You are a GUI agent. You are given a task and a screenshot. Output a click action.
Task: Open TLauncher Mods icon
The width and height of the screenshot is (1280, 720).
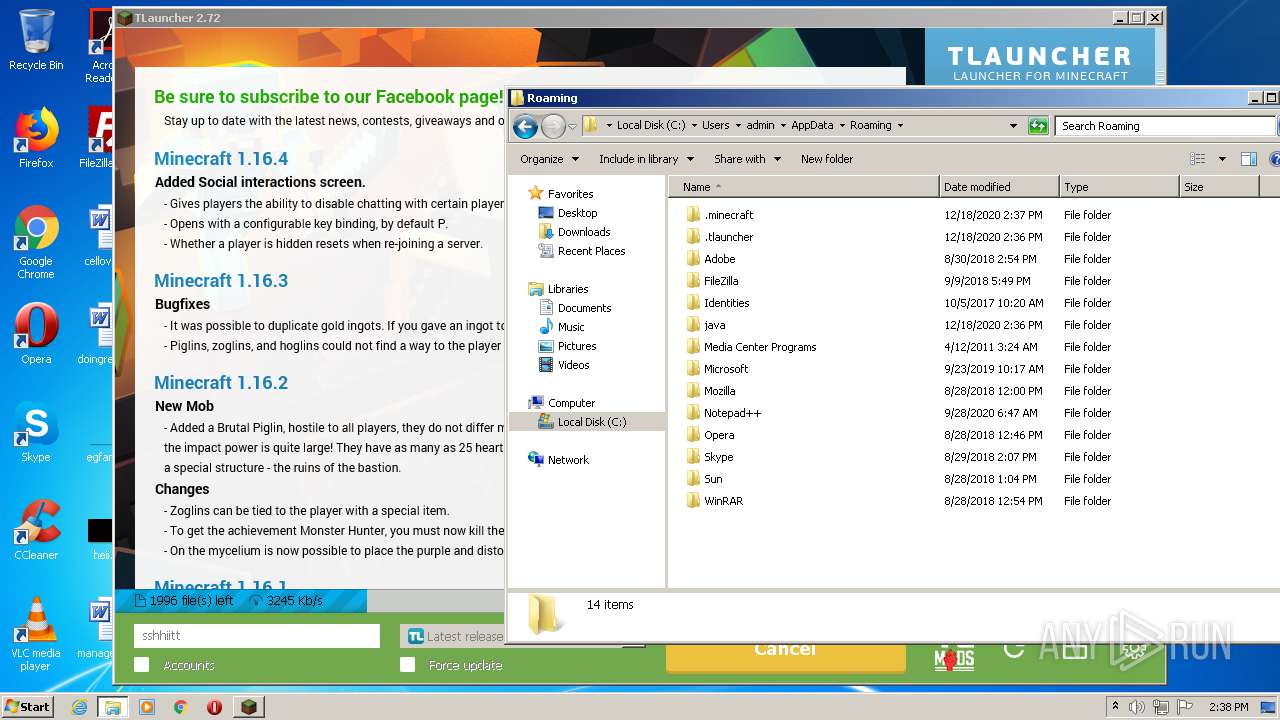[x=954, y=656]
